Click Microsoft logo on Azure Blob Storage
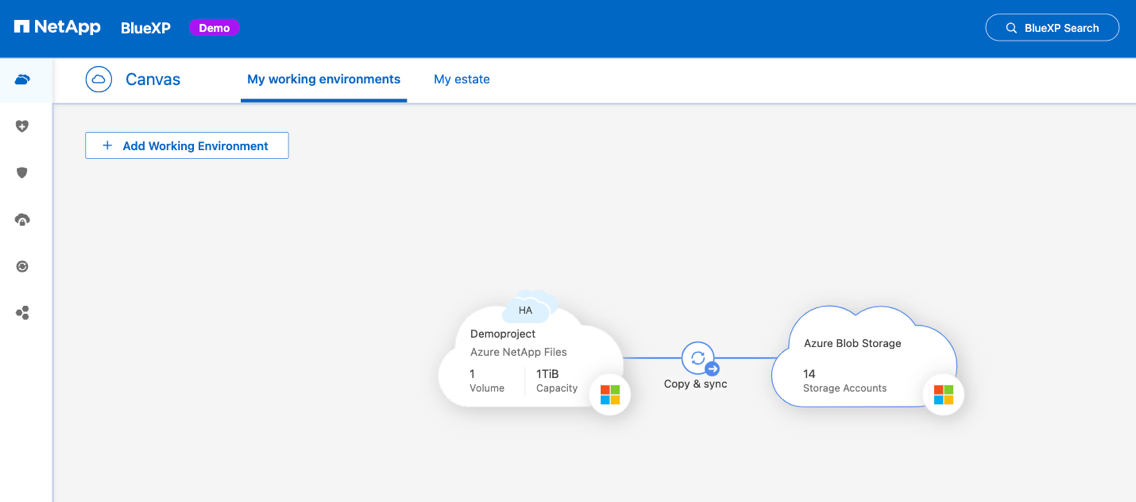The image size is (1136, 502). pos(943,395)
